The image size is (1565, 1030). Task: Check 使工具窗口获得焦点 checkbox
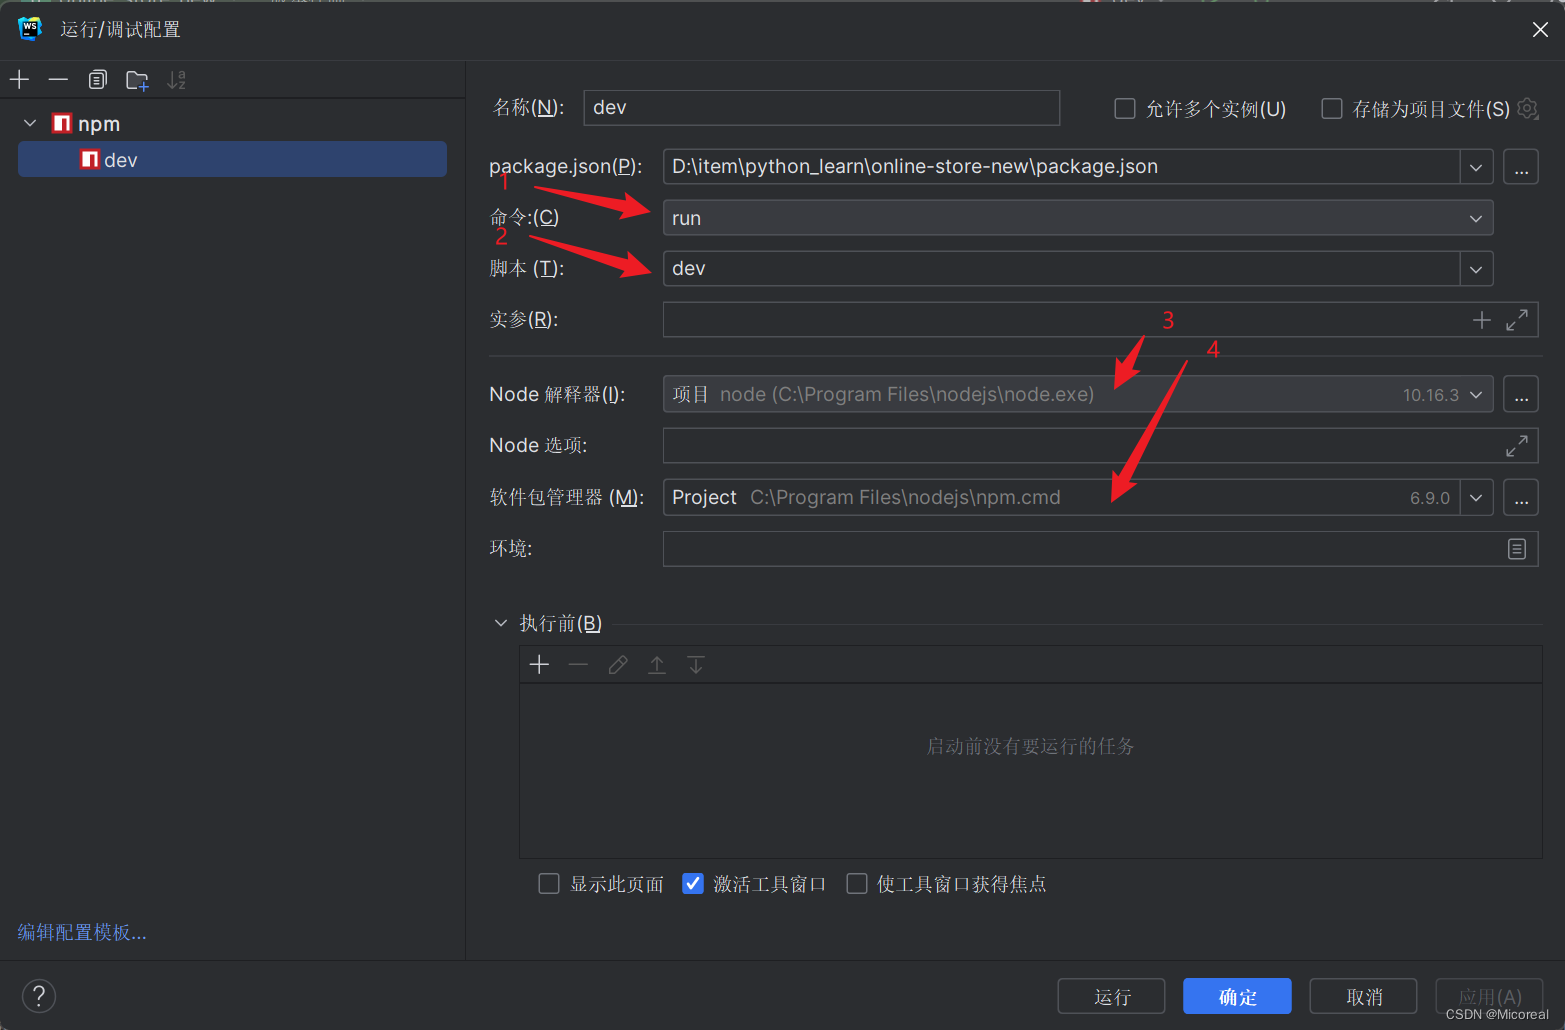coord(857,884)
